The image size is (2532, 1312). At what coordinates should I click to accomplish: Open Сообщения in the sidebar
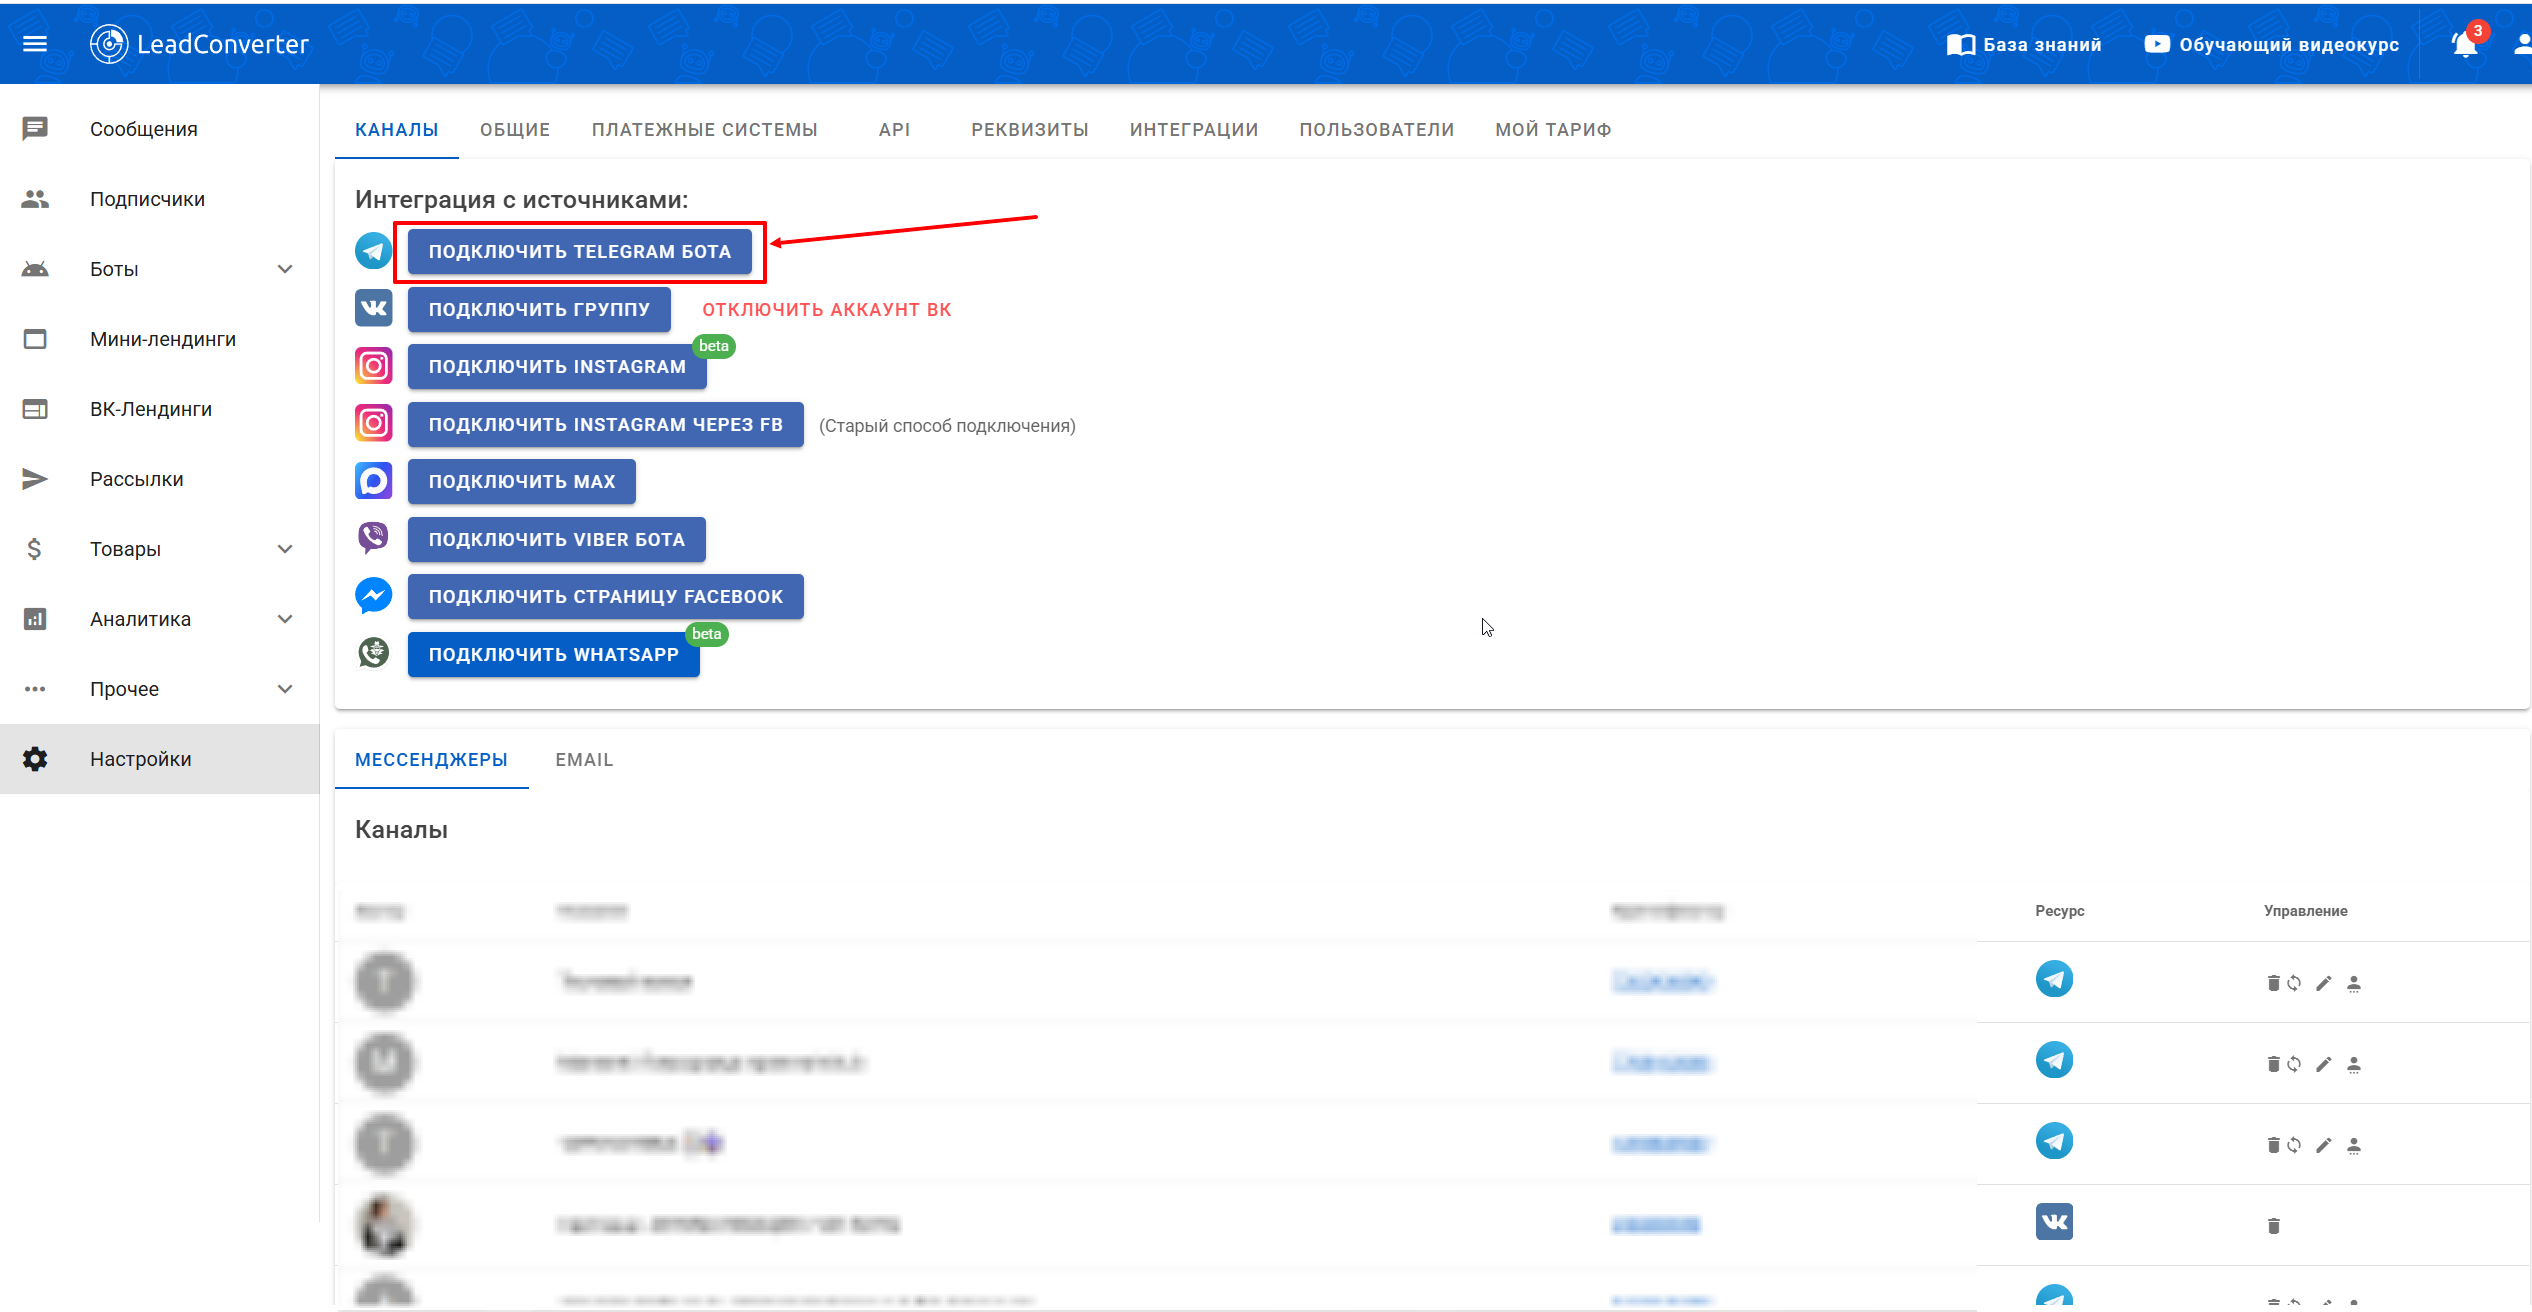click(x=143, y=129)
